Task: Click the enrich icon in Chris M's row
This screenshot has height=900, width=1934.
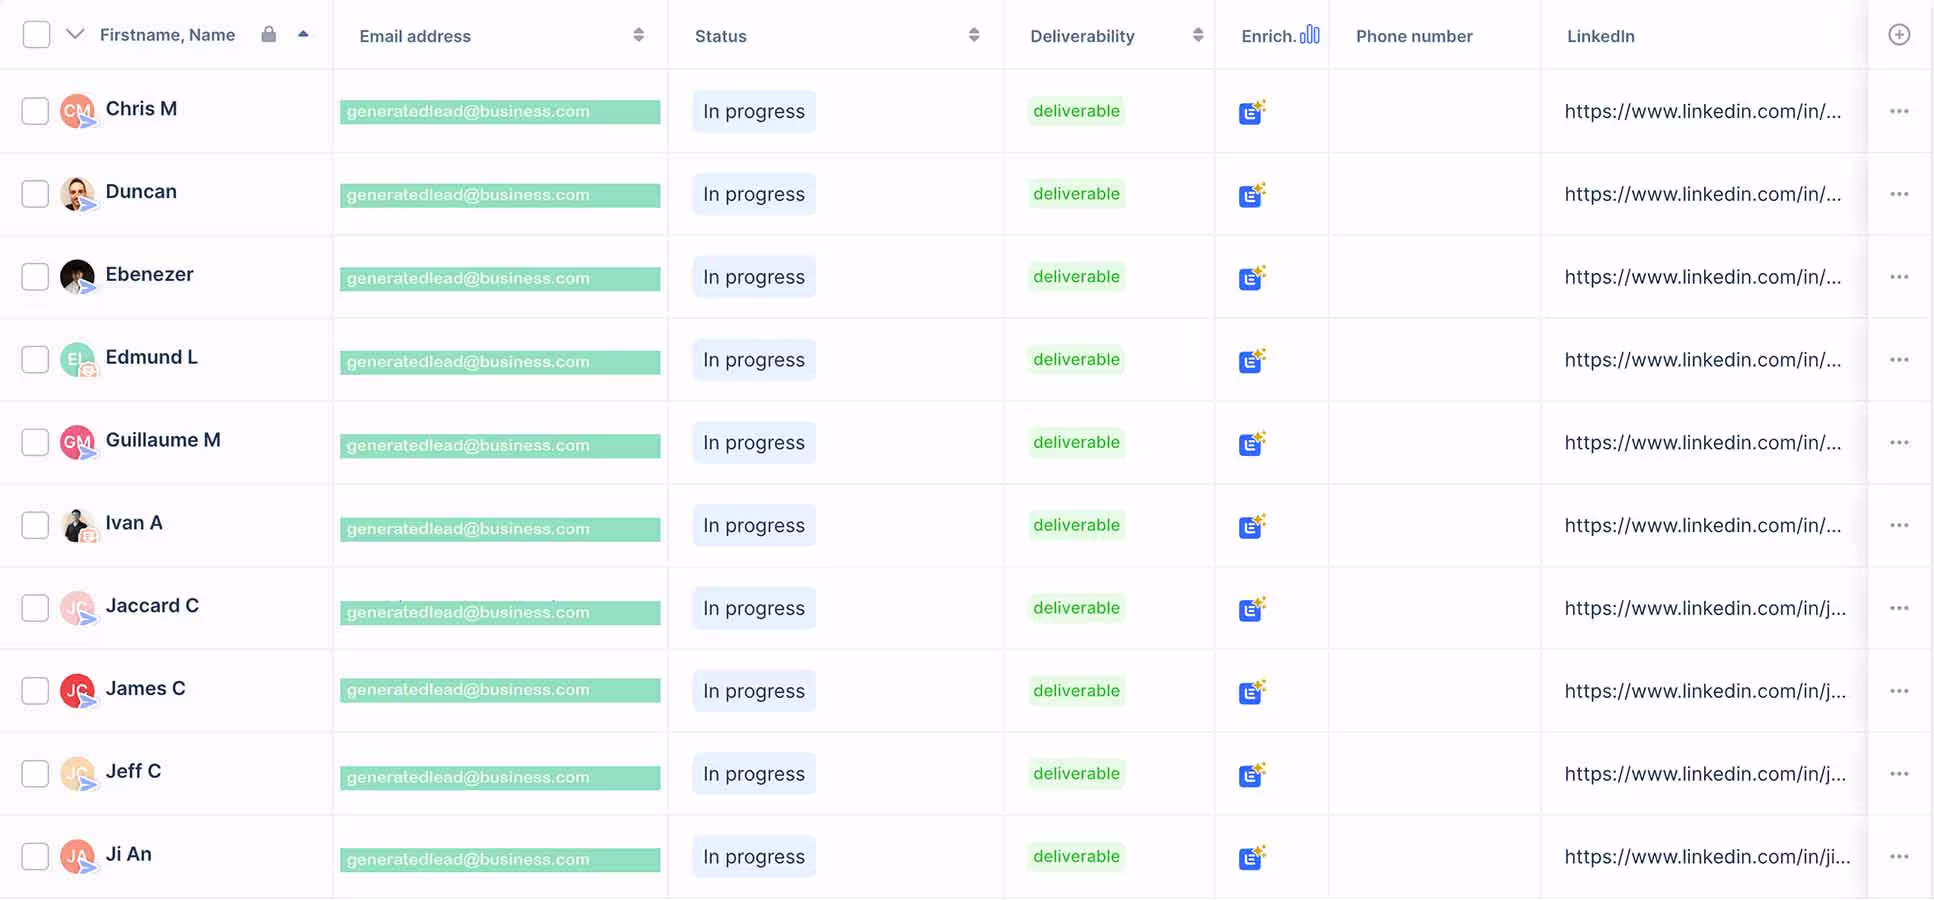Action: coord(1251,112)
